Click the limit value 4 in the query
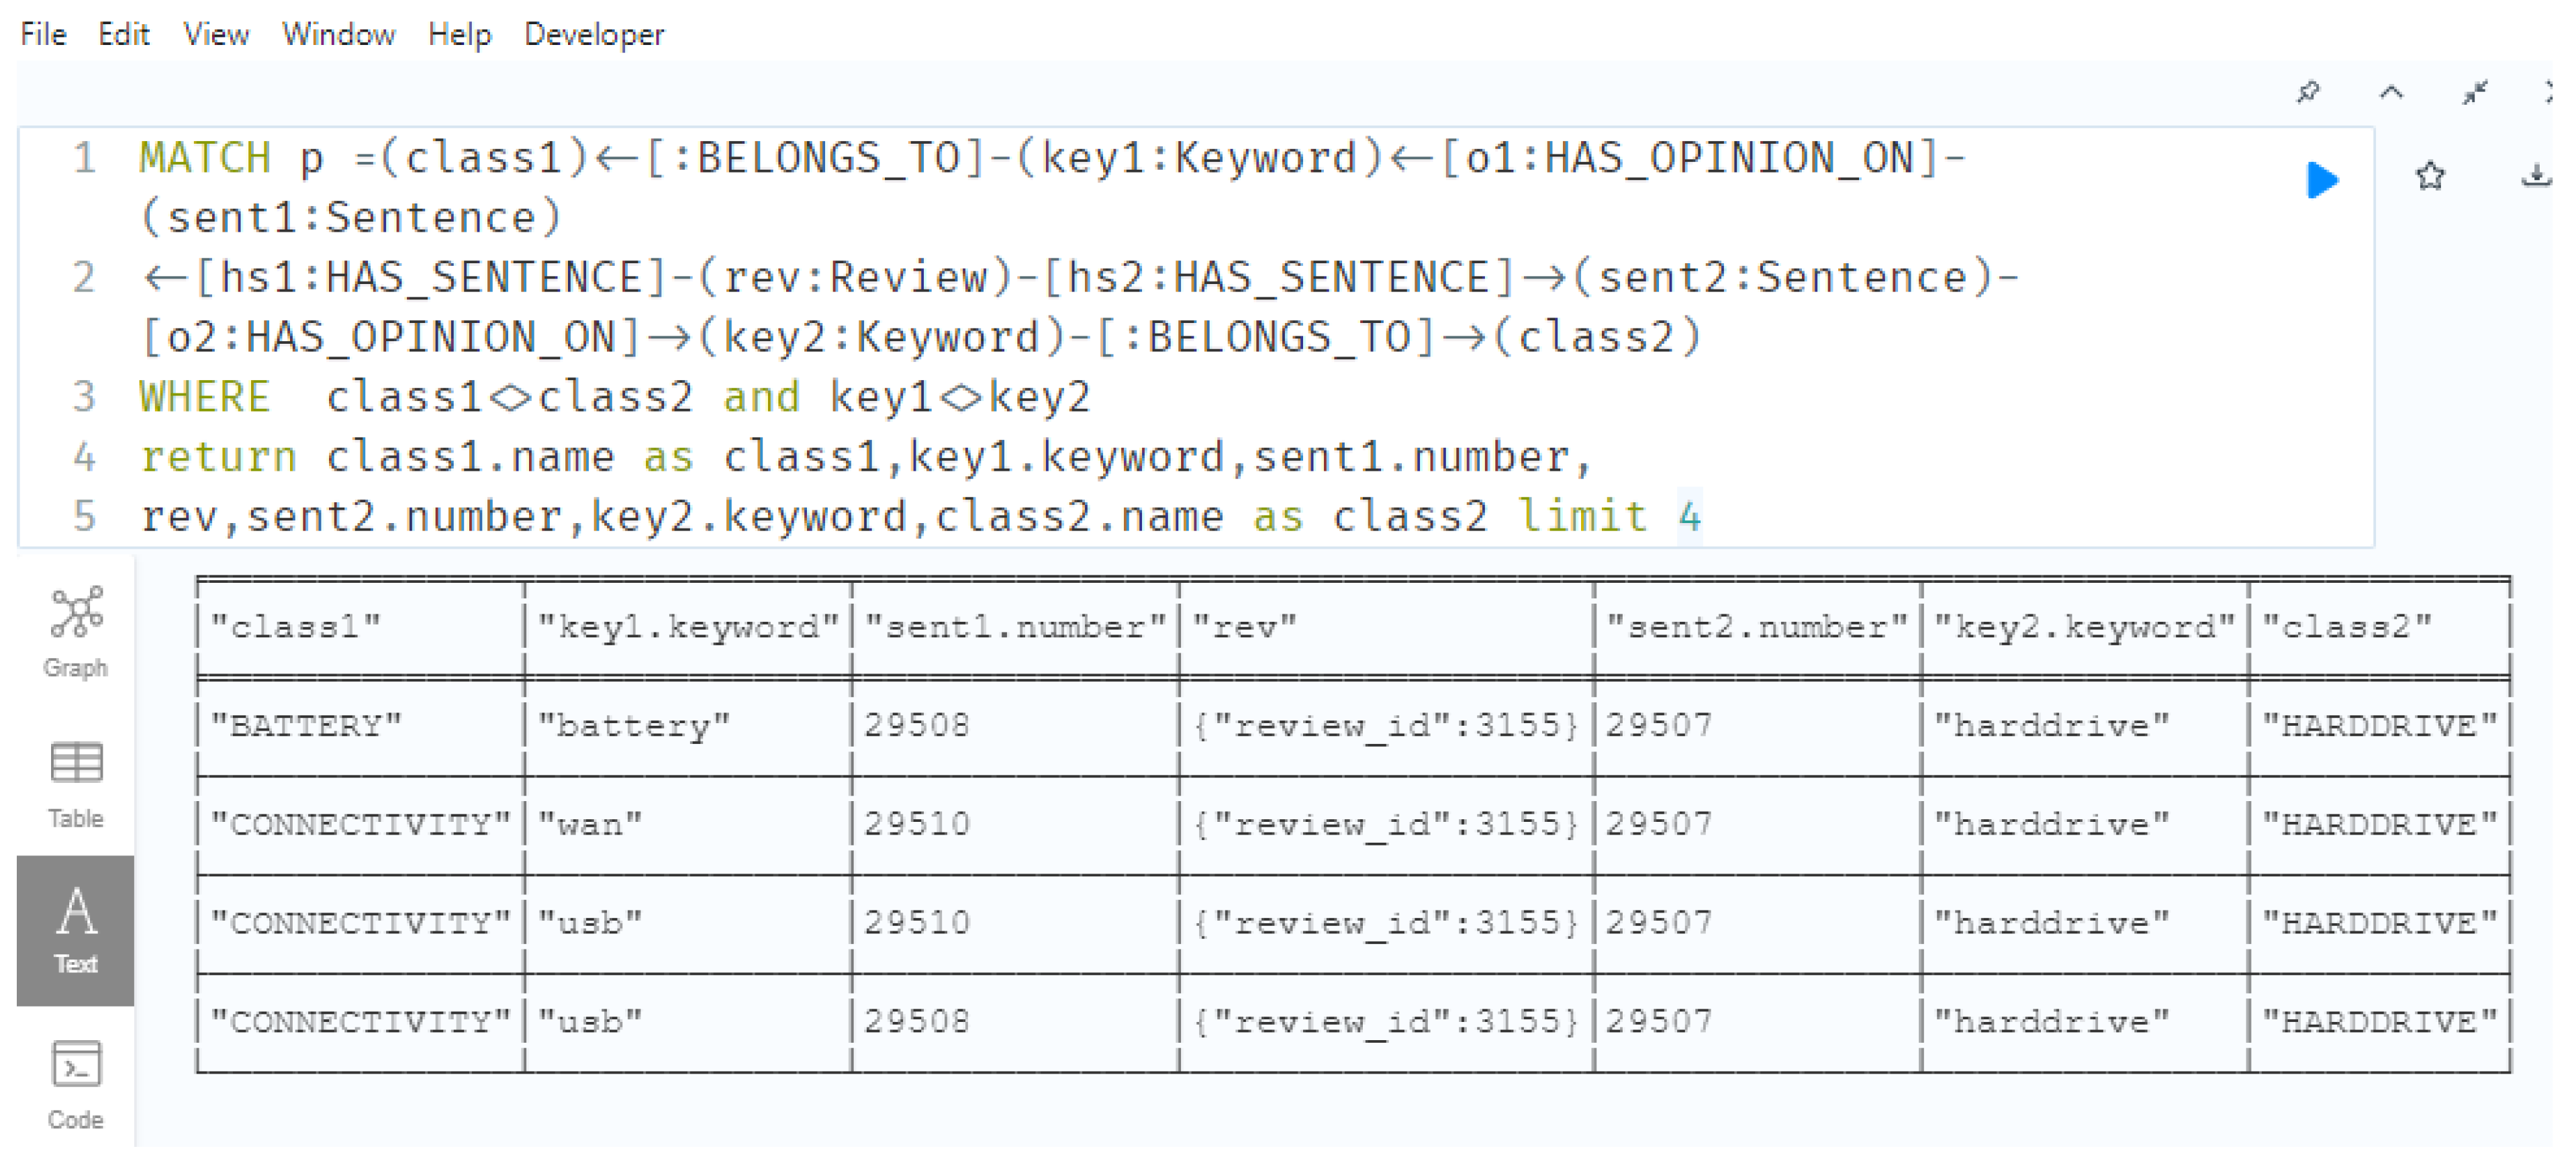 [x=1689, y=517]
